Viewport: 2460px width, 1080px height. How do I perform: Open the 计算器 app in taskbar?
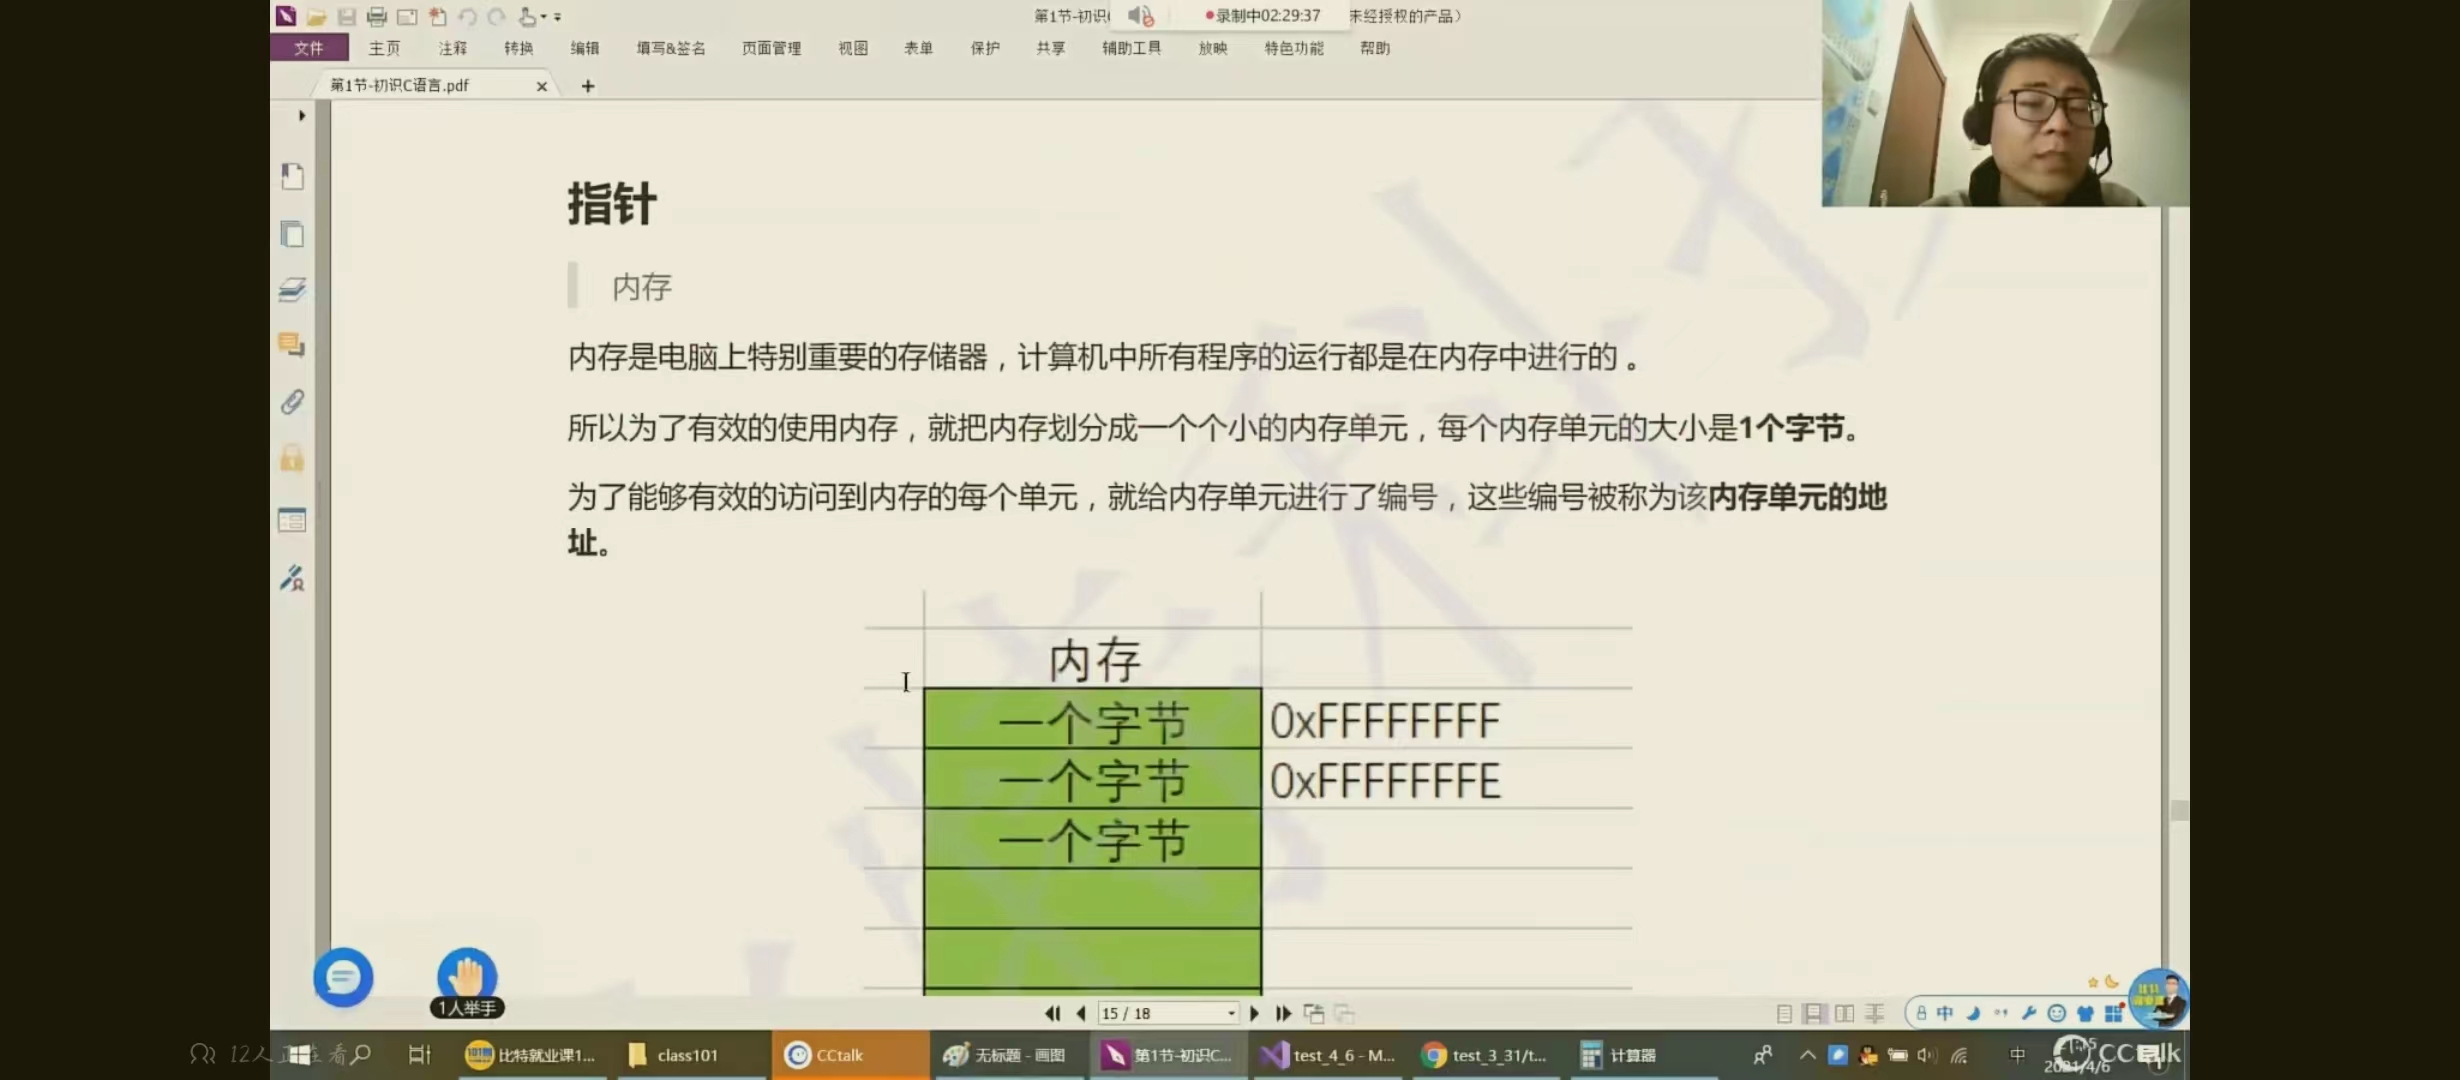coord(1618,1055)
